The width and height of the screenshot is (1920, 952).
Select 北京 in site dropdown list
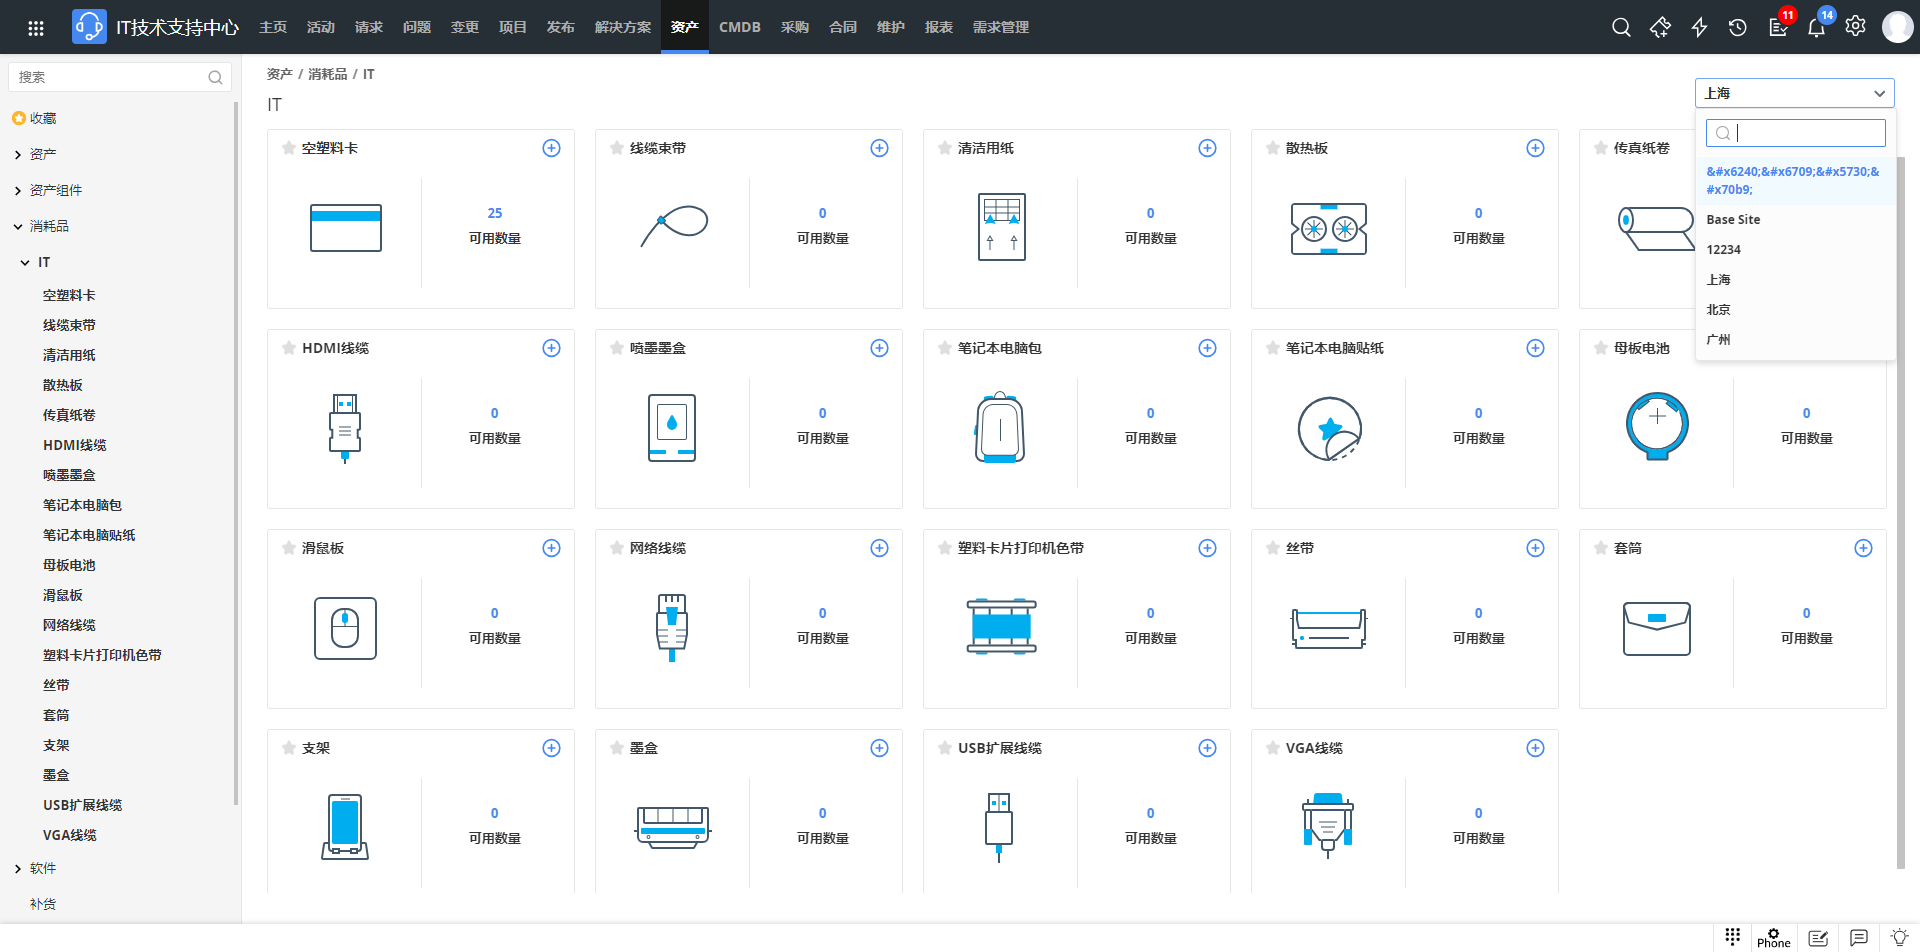click(x=1796, y=310)
